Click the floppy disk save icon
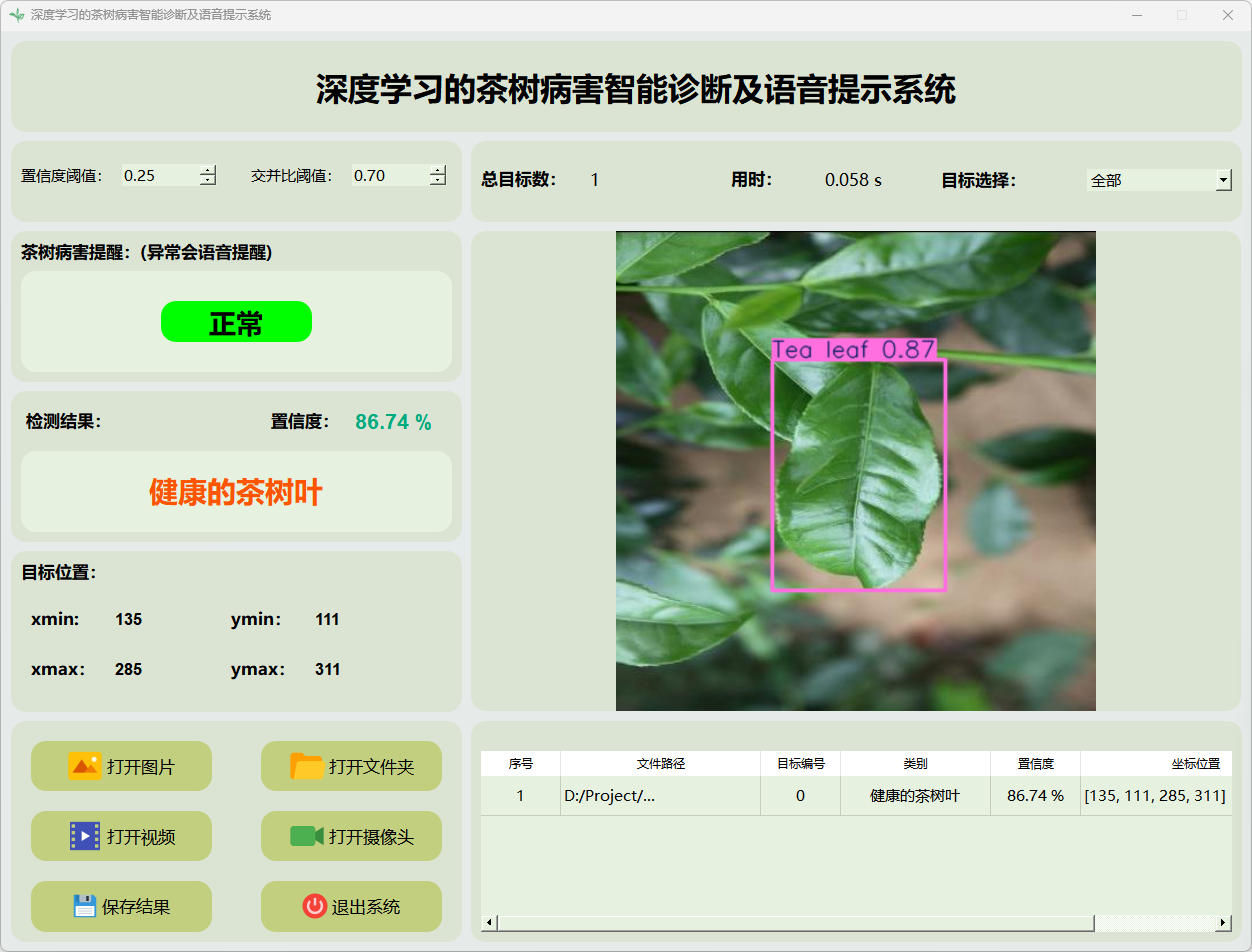The image size is (1252, 952). (x=84, y=906)
